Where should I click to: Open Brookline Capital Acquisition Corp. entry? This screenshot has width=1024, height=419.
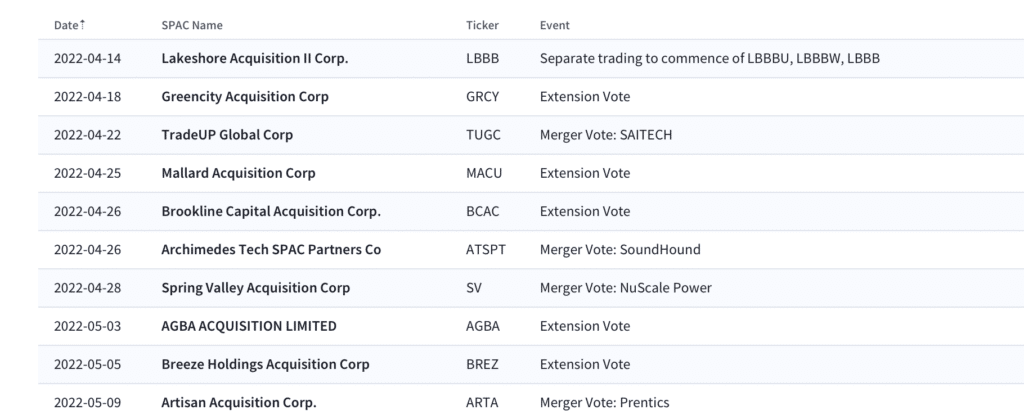pyautogui.click(x=271, y=211)
